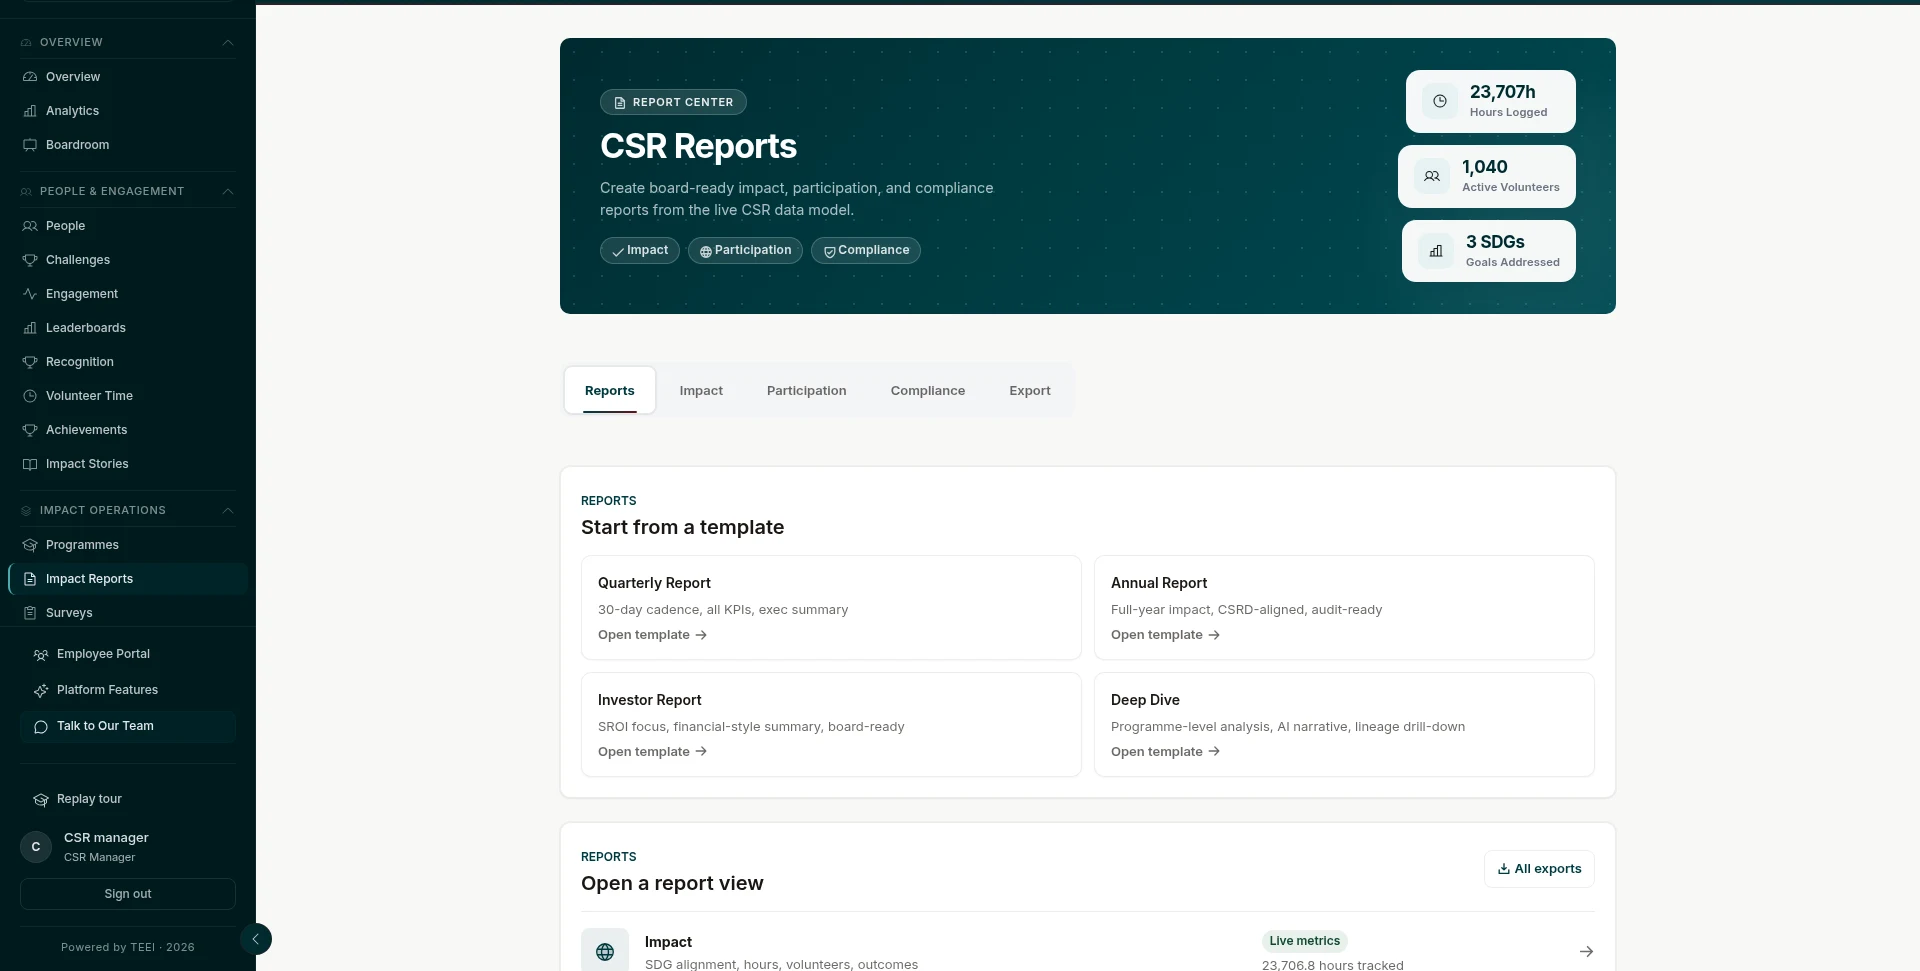Click '23,706.8 hours tracked' text
Image resolution: width=1920 pixels, height=971 pixels.
[x=1333, y=965]
